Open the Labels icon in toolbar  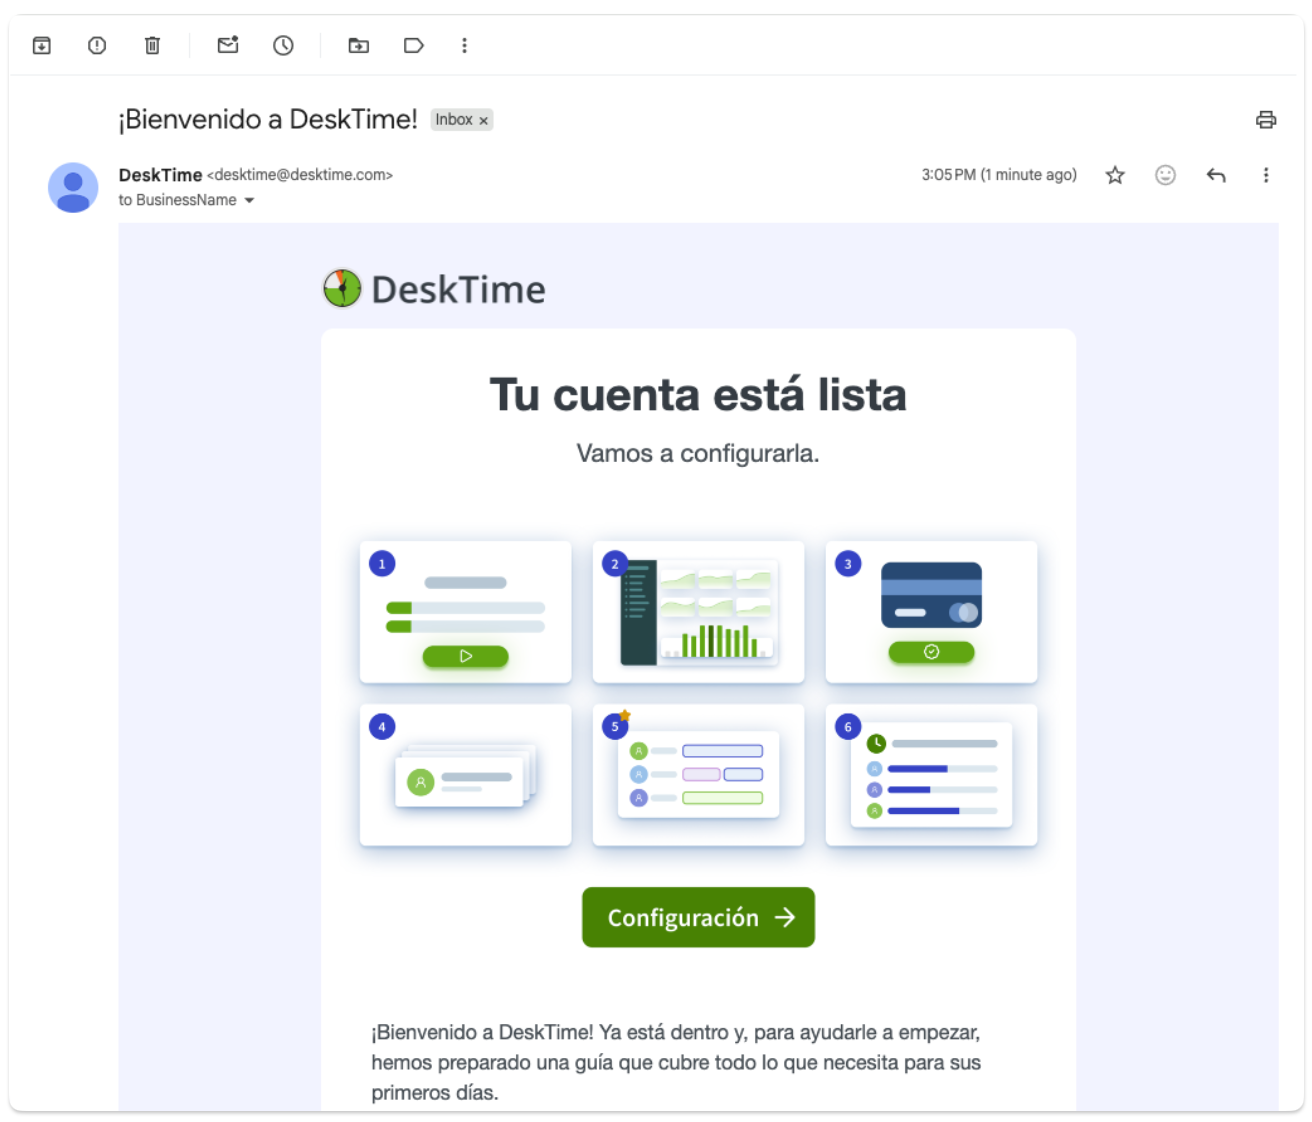click(x=414, y=45)
